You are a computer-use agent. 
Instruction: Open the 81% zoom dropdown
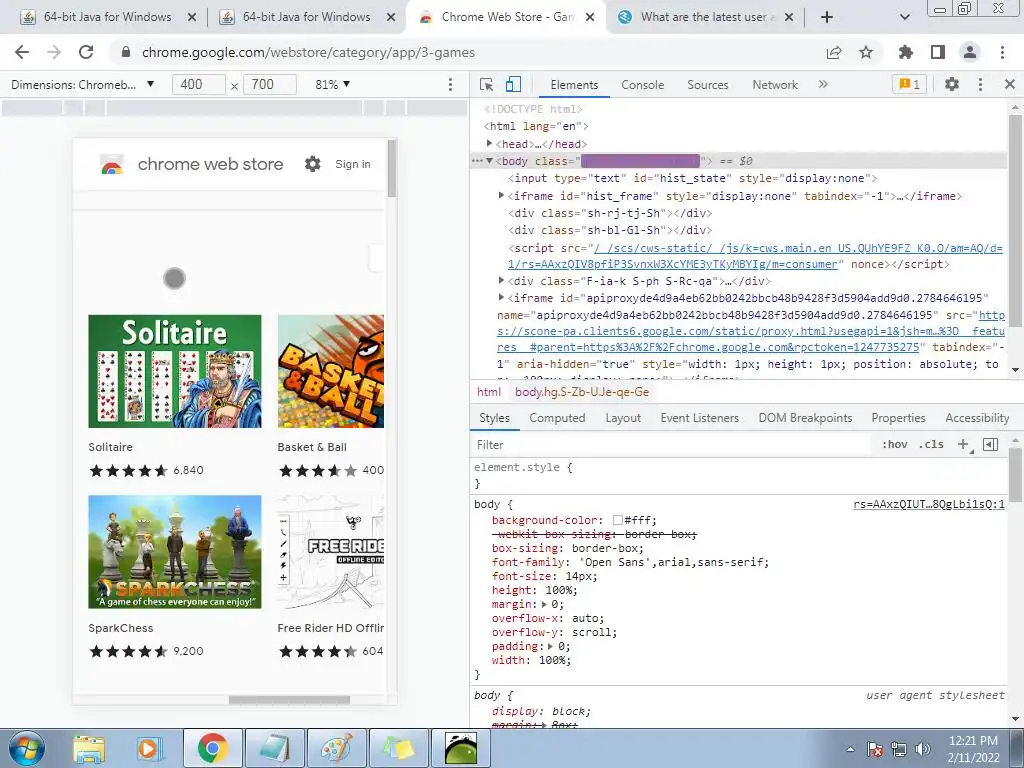332,84
